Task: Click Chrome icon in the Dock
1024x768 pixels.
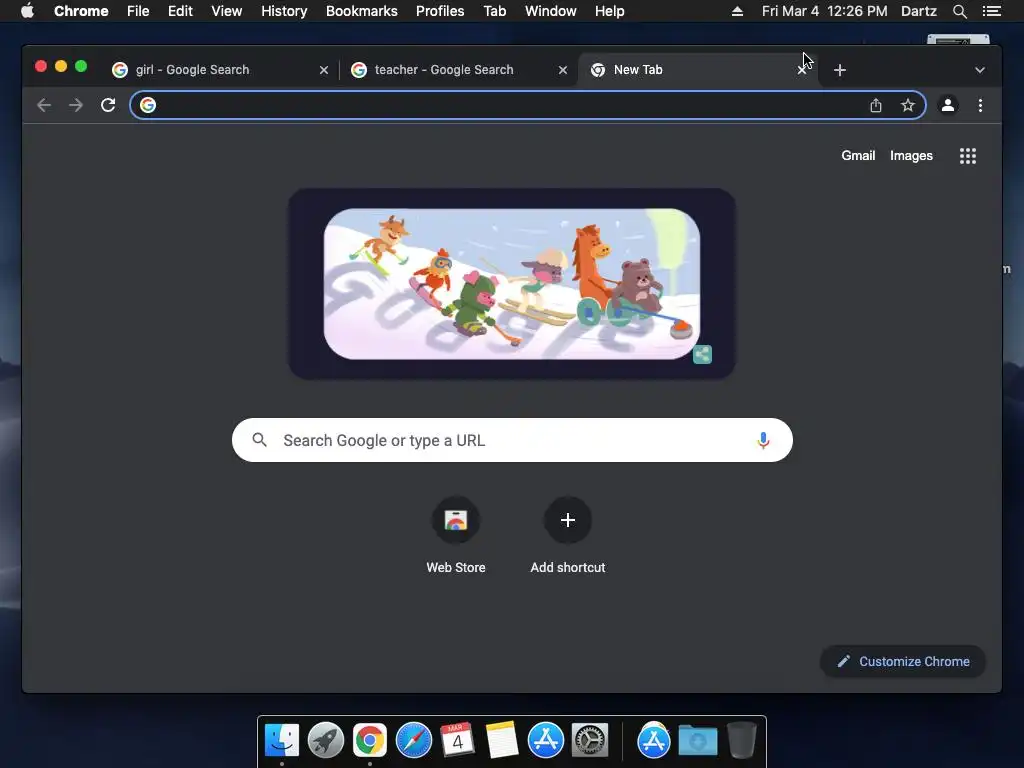Action: [x=370, y=741]
